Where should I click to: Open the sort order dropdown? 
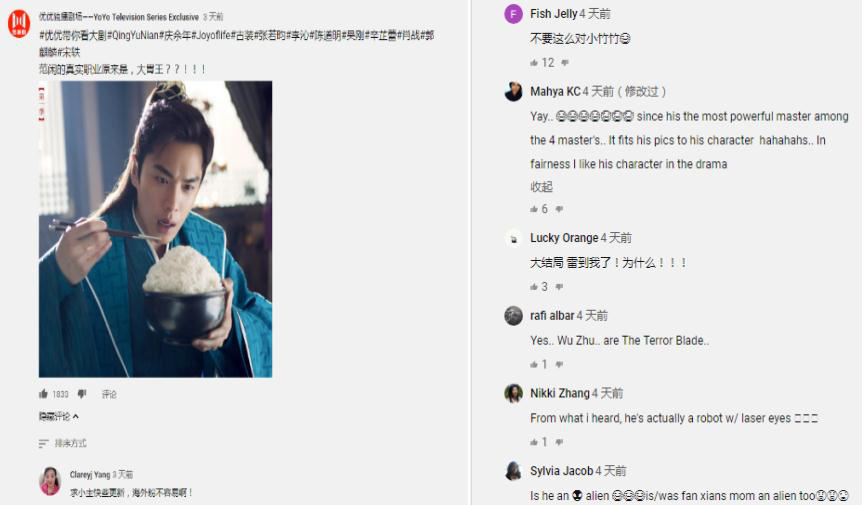[x=63, y=443]
